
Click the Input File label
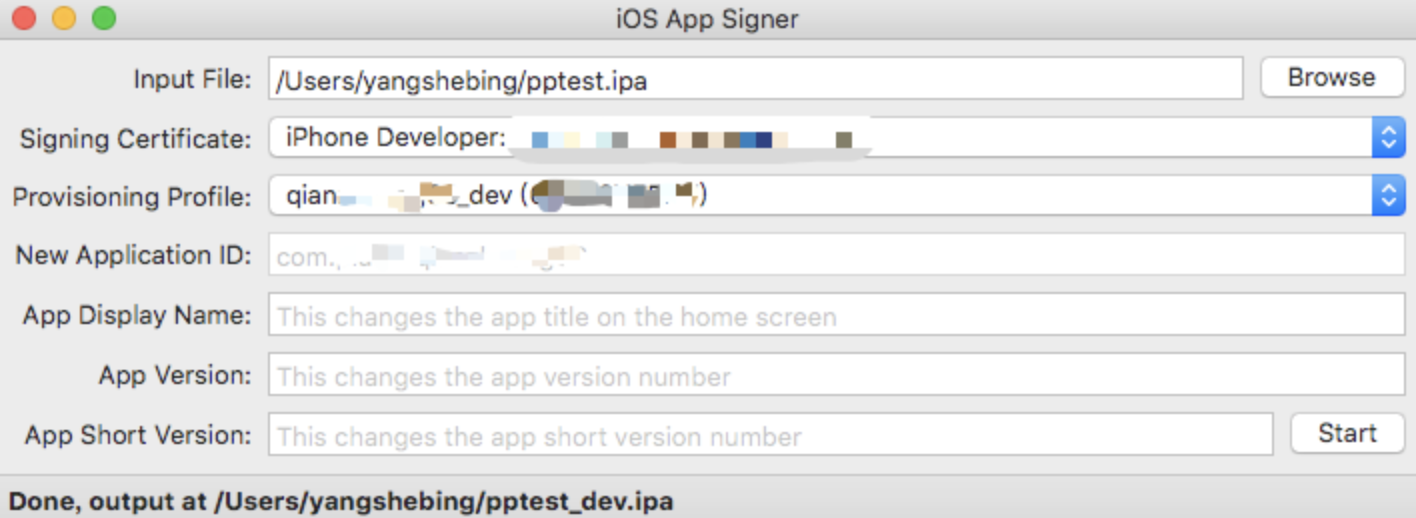[x=192, y=79]
